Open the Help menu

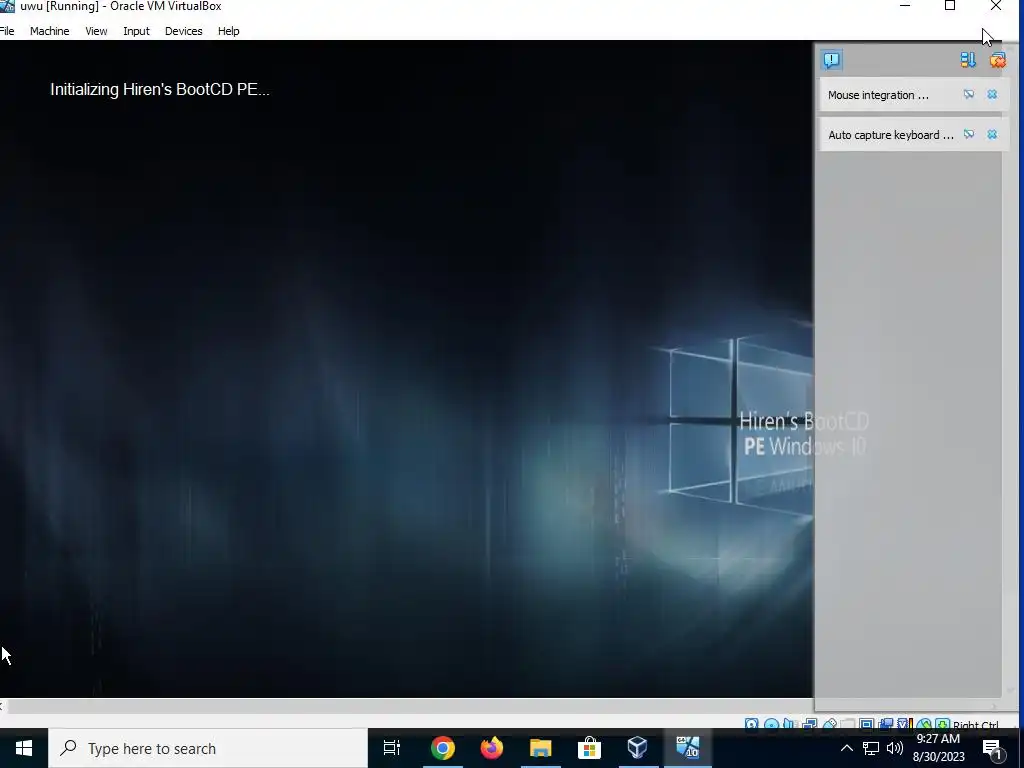(229, 31)
